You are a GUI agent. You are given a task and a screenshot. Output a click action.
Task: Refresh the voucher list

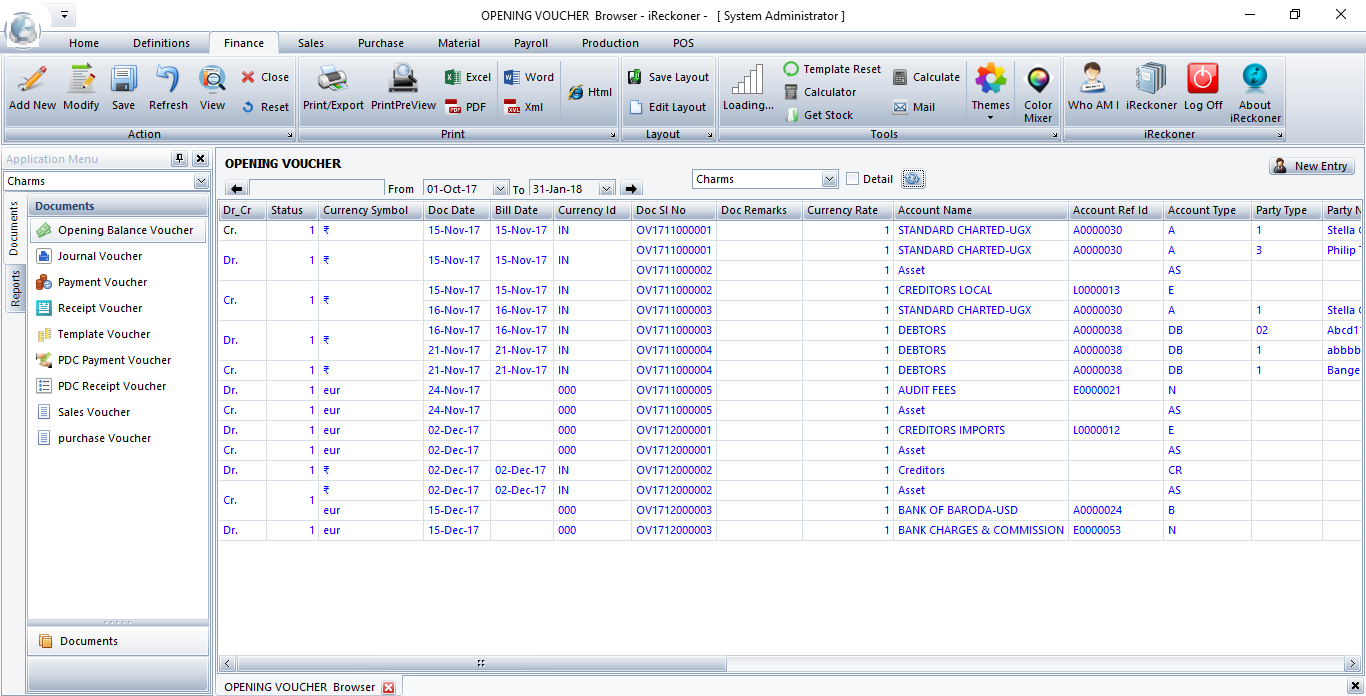(x=168, y=80)
